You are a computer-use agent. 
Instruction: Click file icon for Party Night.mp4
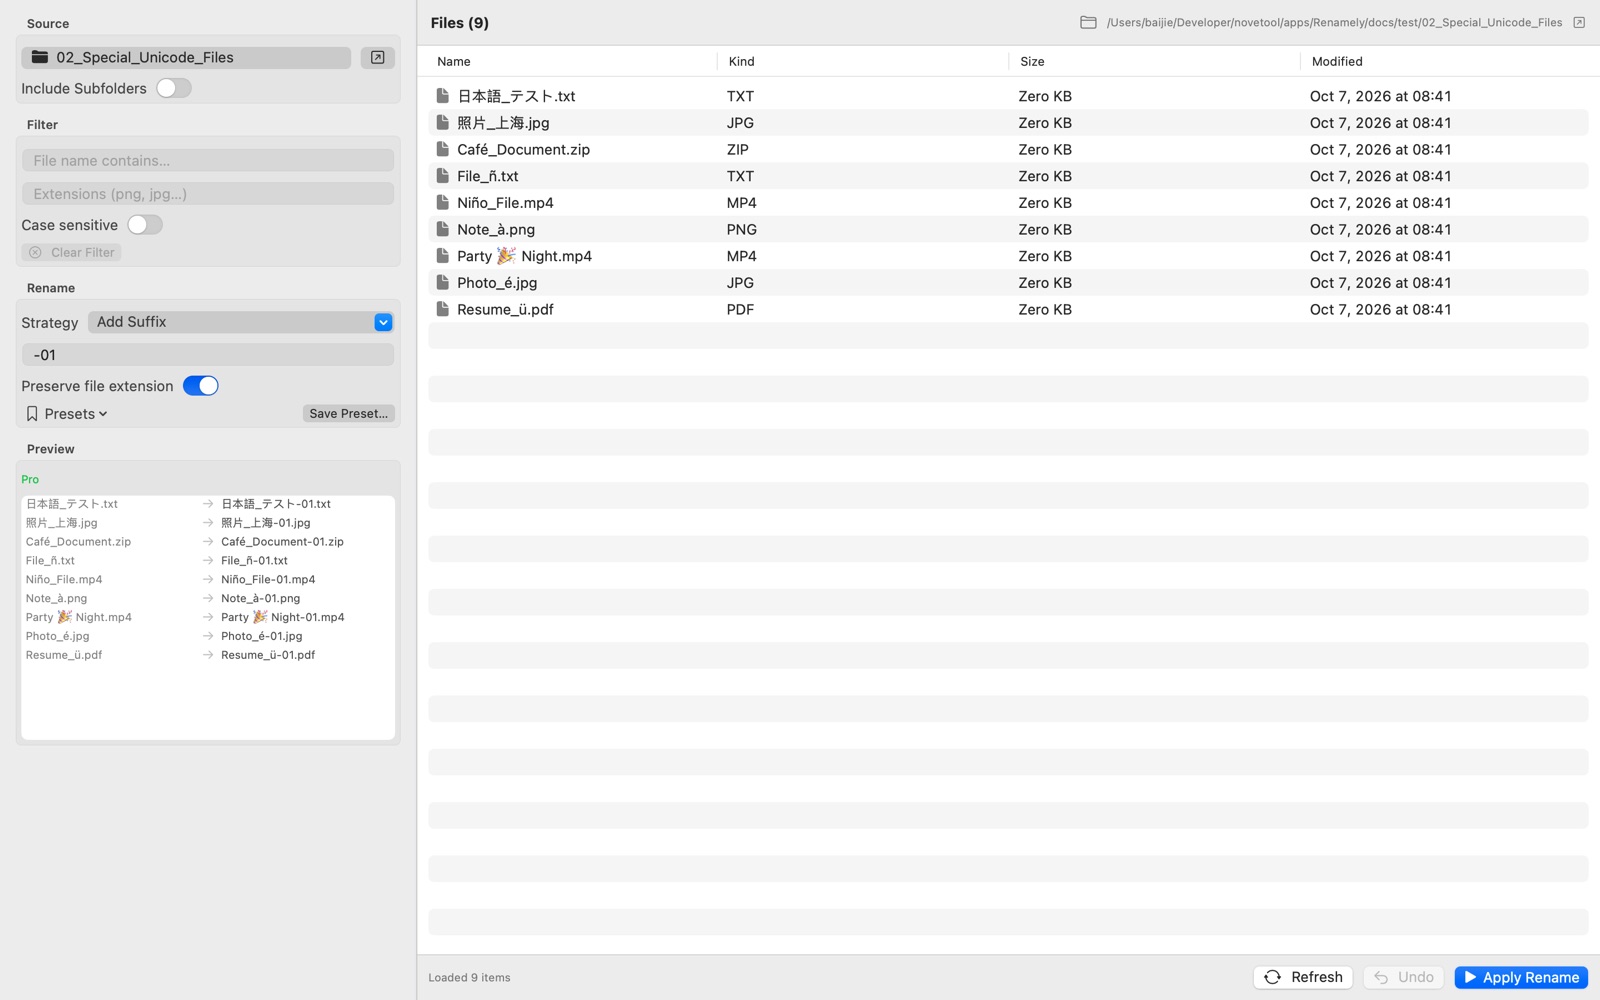click(x=442, y=256)
